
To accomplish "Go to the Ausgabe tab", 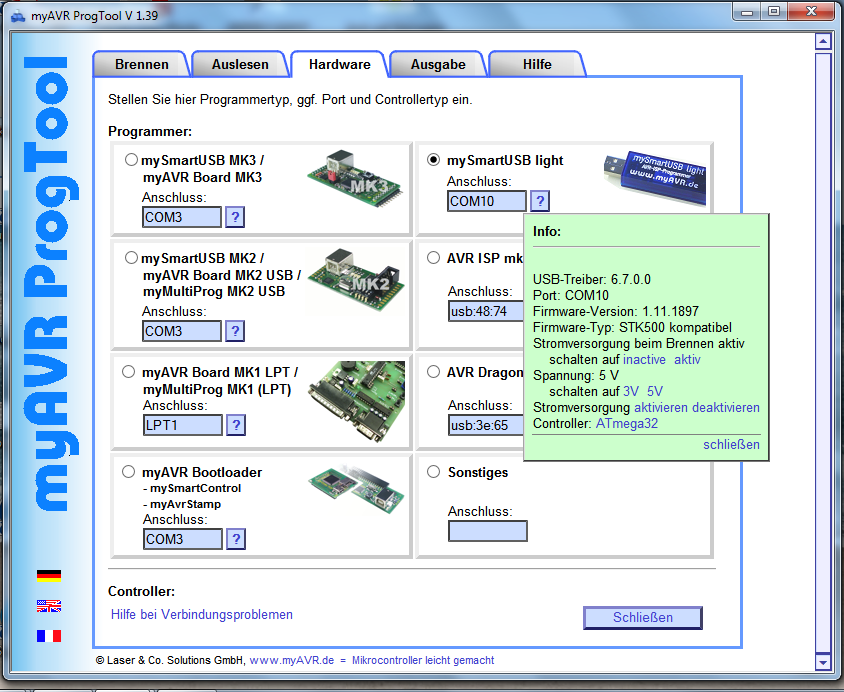I will tap(438, 65).
